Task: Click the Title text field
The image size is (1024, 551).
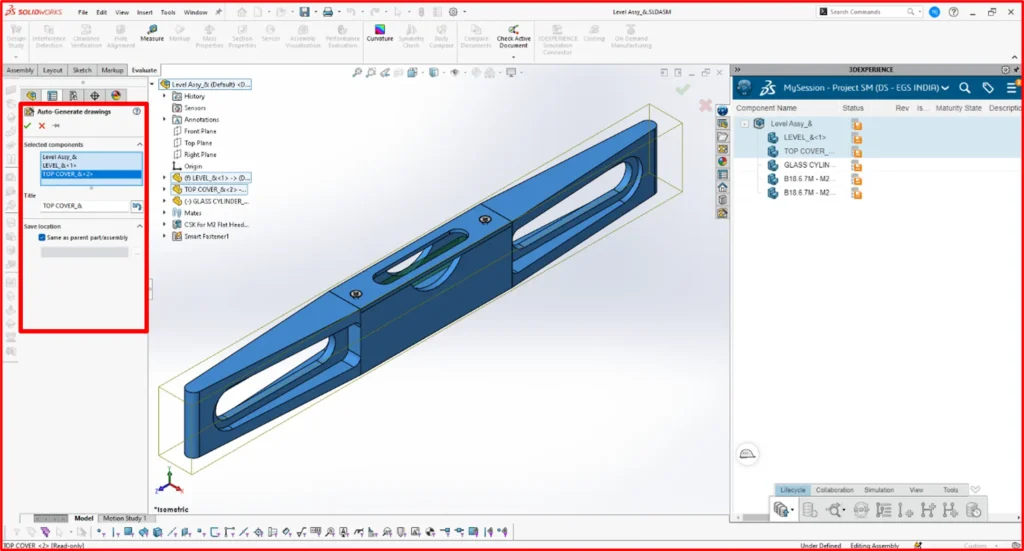Action: (x=85, y=206)
